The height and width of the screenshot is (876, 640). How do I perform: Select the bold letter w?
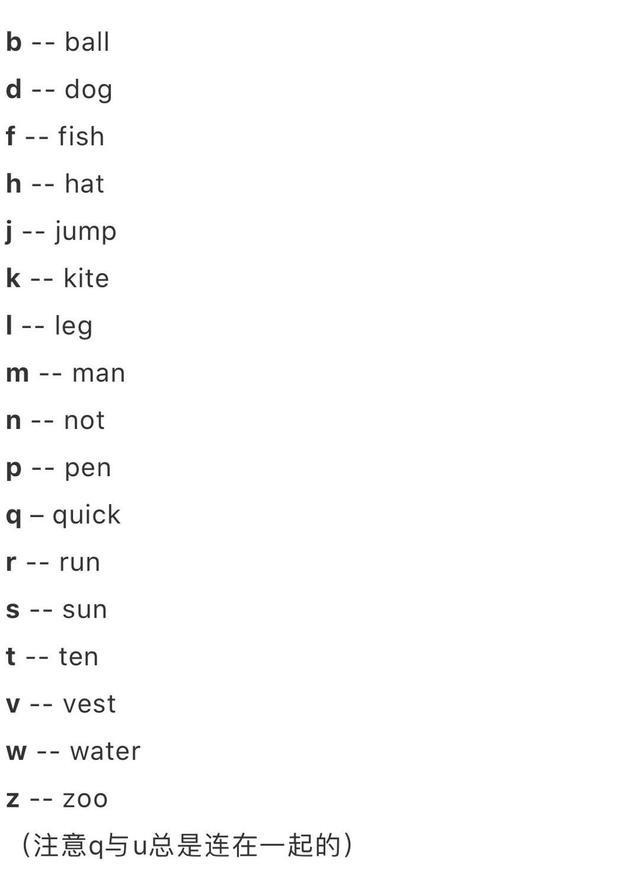point(17,752)
